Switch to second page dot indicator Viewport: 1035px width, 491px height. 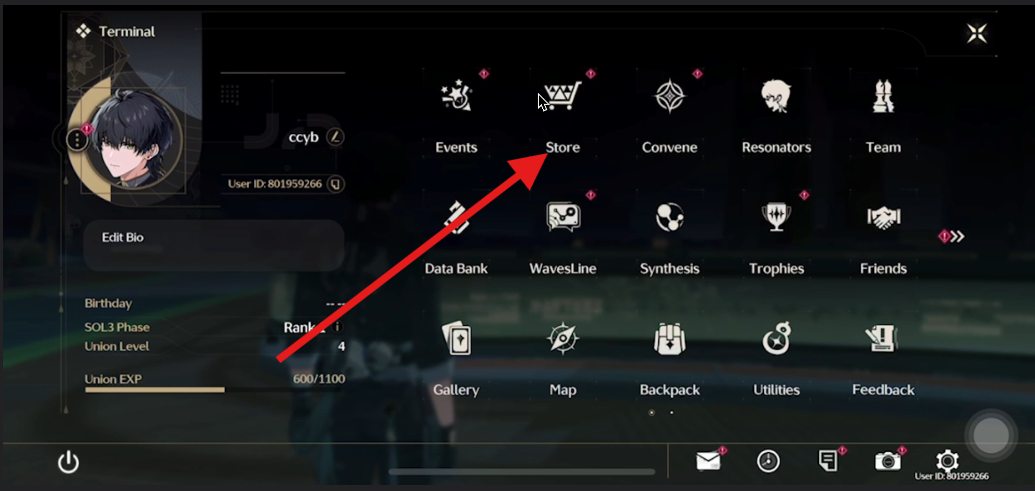tap(672, 412)
